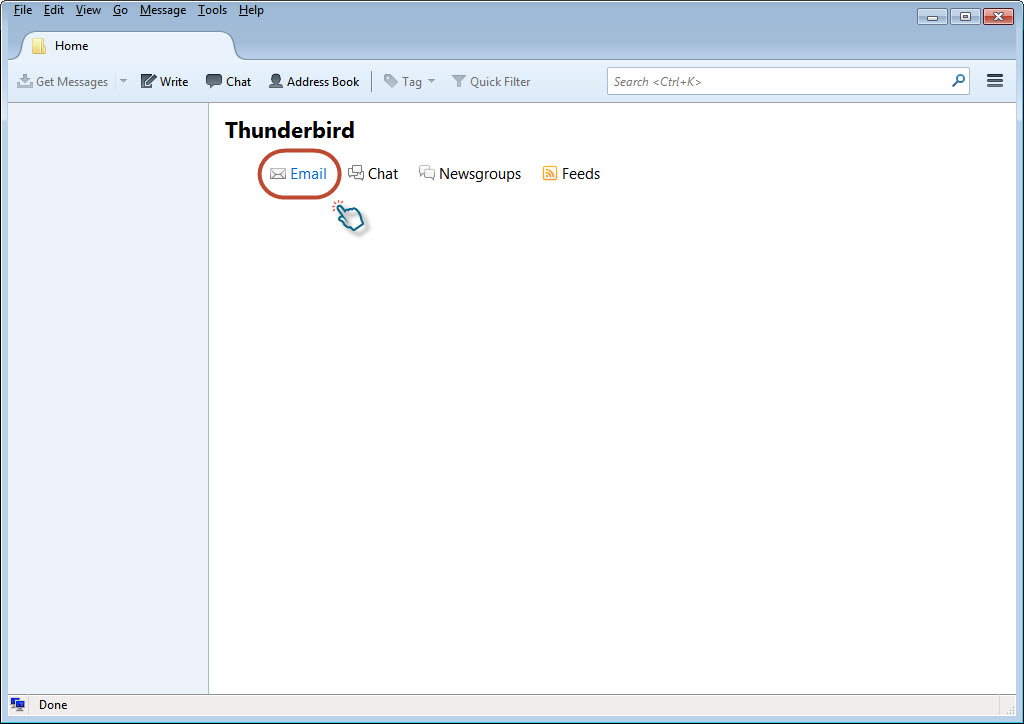Viewport: 1024px width, 724px height.
Task: Open Chat from the toolbar
Action: [x=229, y=81]
